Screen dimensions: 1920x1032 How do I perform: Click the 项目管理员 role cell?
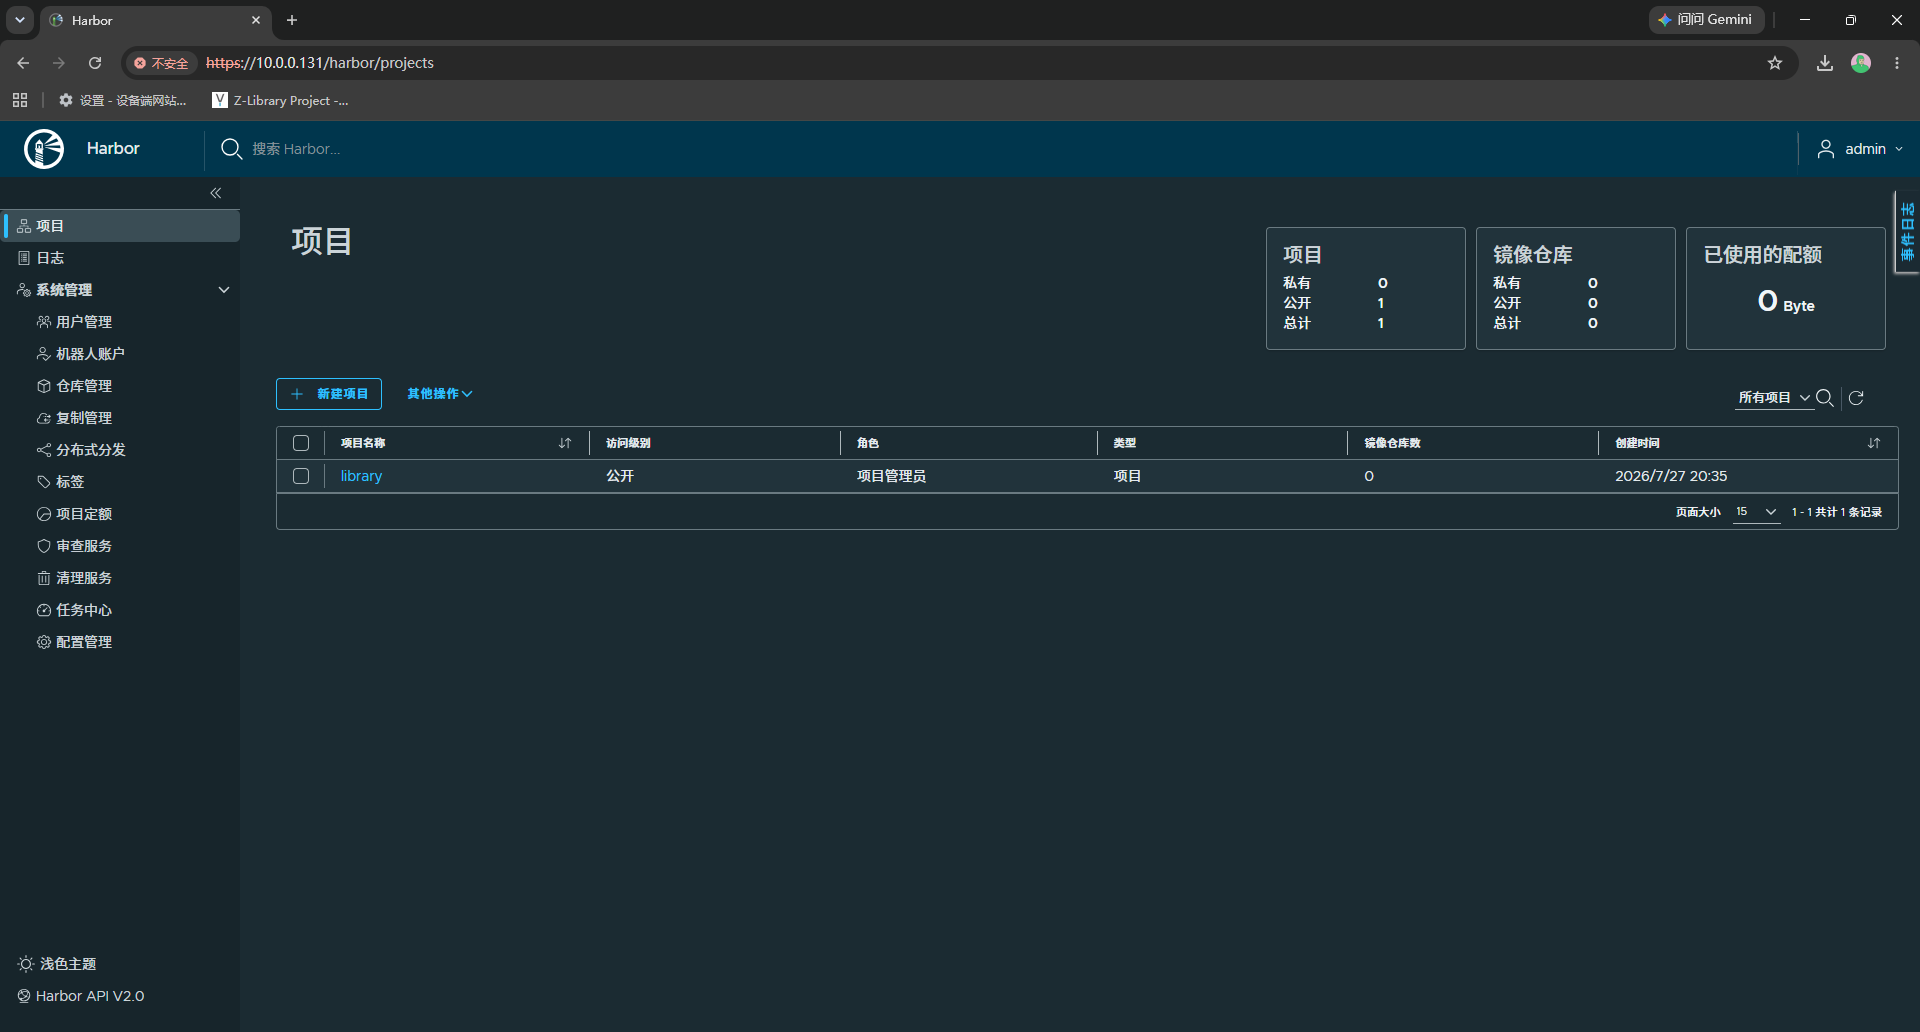click(891, 476)
